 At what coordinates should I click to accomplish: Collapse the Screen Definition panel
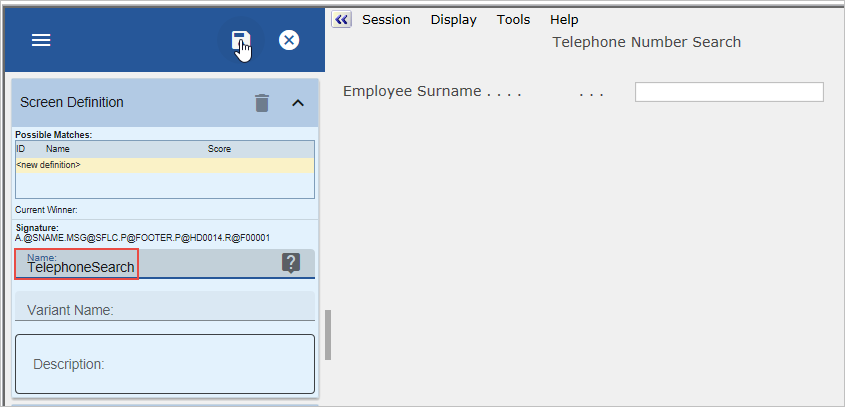pos(297,102)
